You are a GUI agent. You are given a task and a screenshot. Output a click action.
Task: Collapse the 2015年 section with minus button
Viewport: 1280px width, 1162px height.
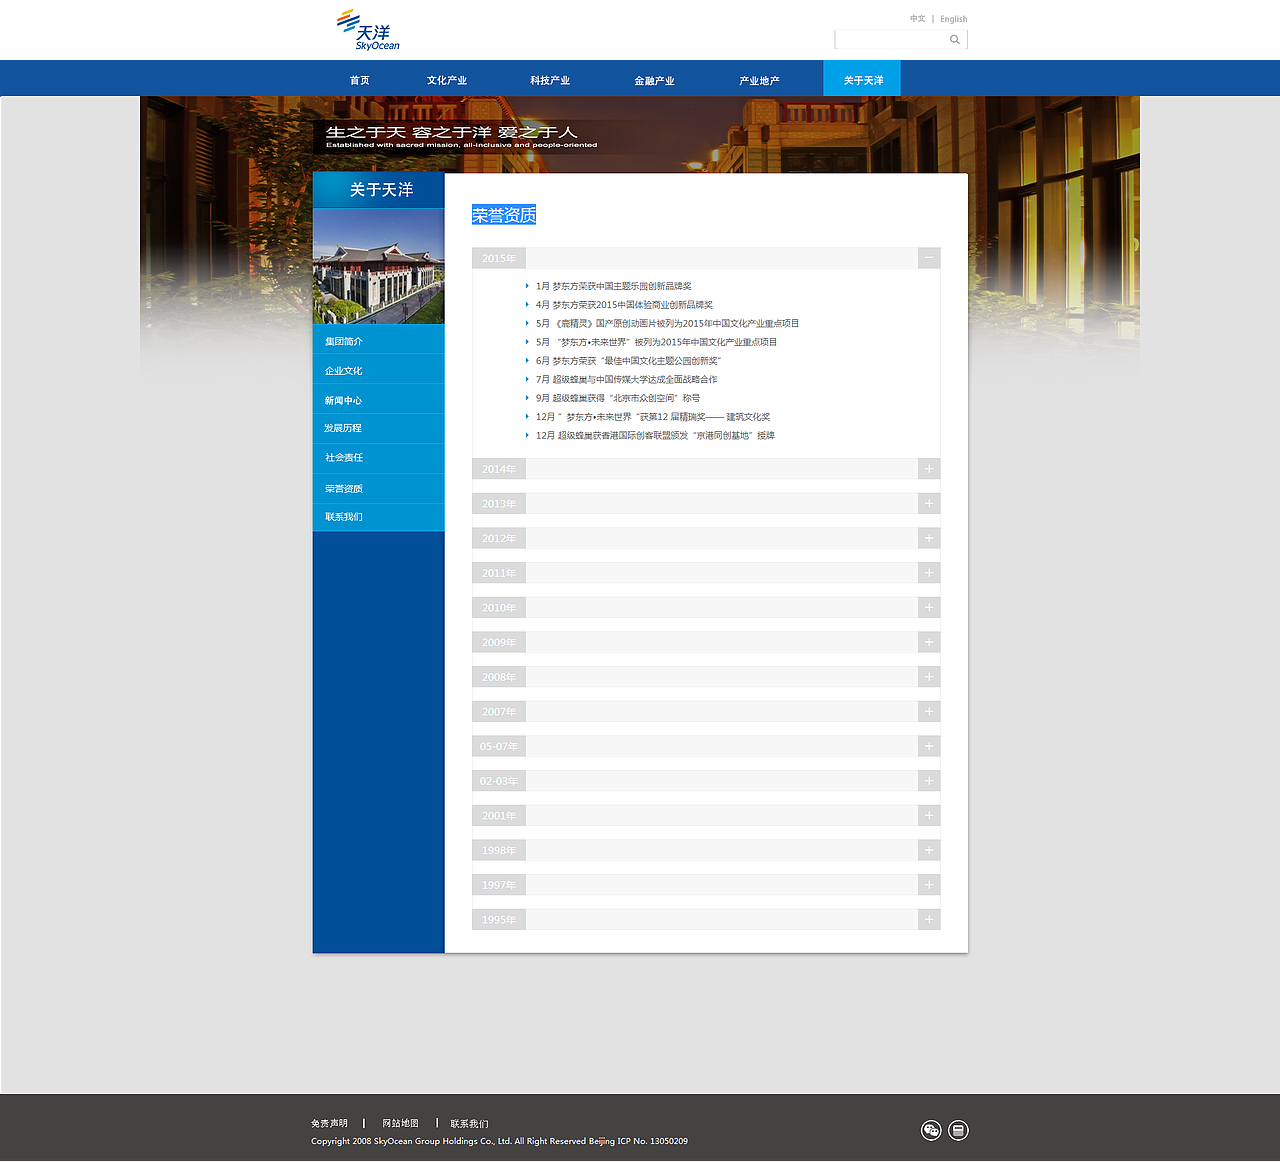929,258
